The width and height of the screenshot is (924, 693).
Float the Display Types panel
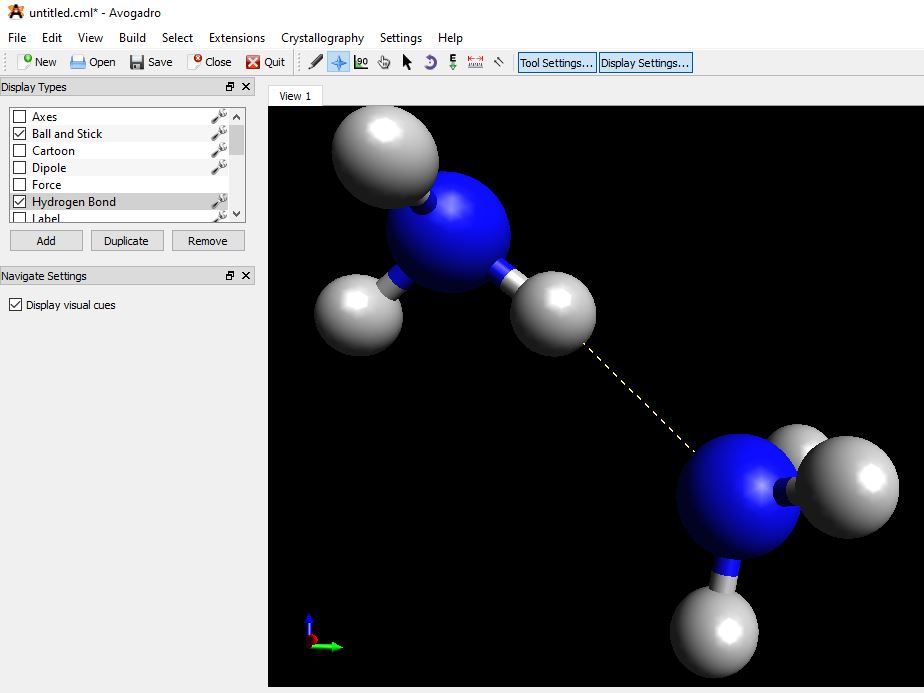230,87
